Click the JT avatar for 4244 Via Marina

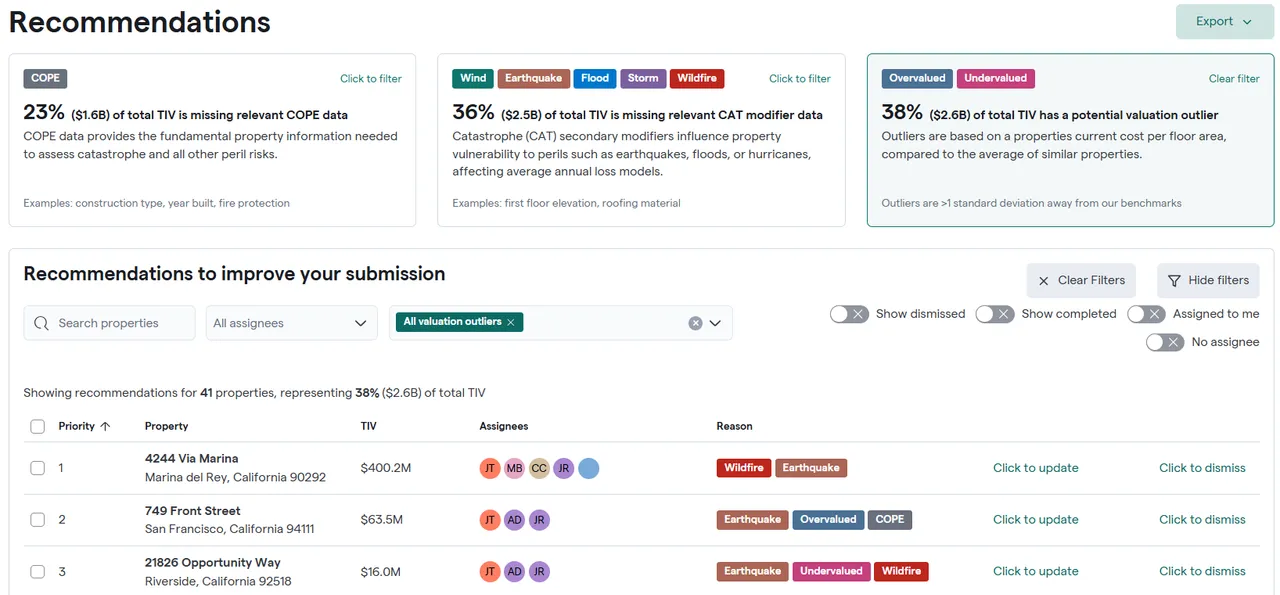tap(490, 468)
